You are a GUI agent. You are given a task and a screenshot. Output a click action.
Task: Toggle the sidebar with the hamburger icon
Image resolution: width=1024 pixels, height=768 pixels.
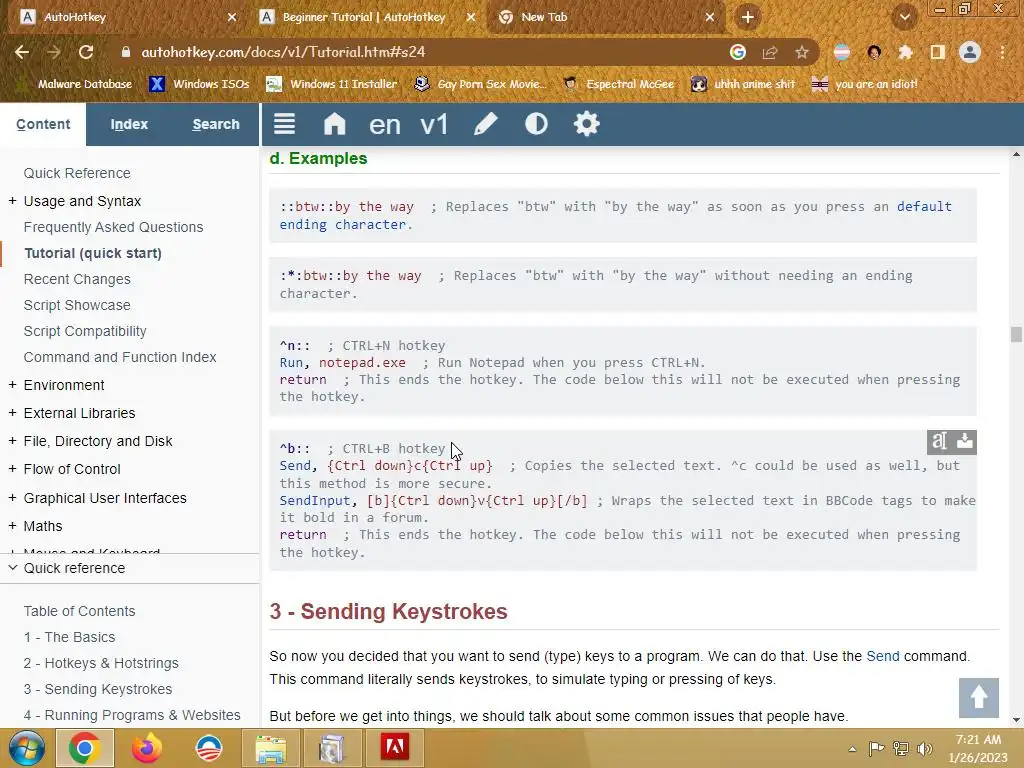[284, 123]
